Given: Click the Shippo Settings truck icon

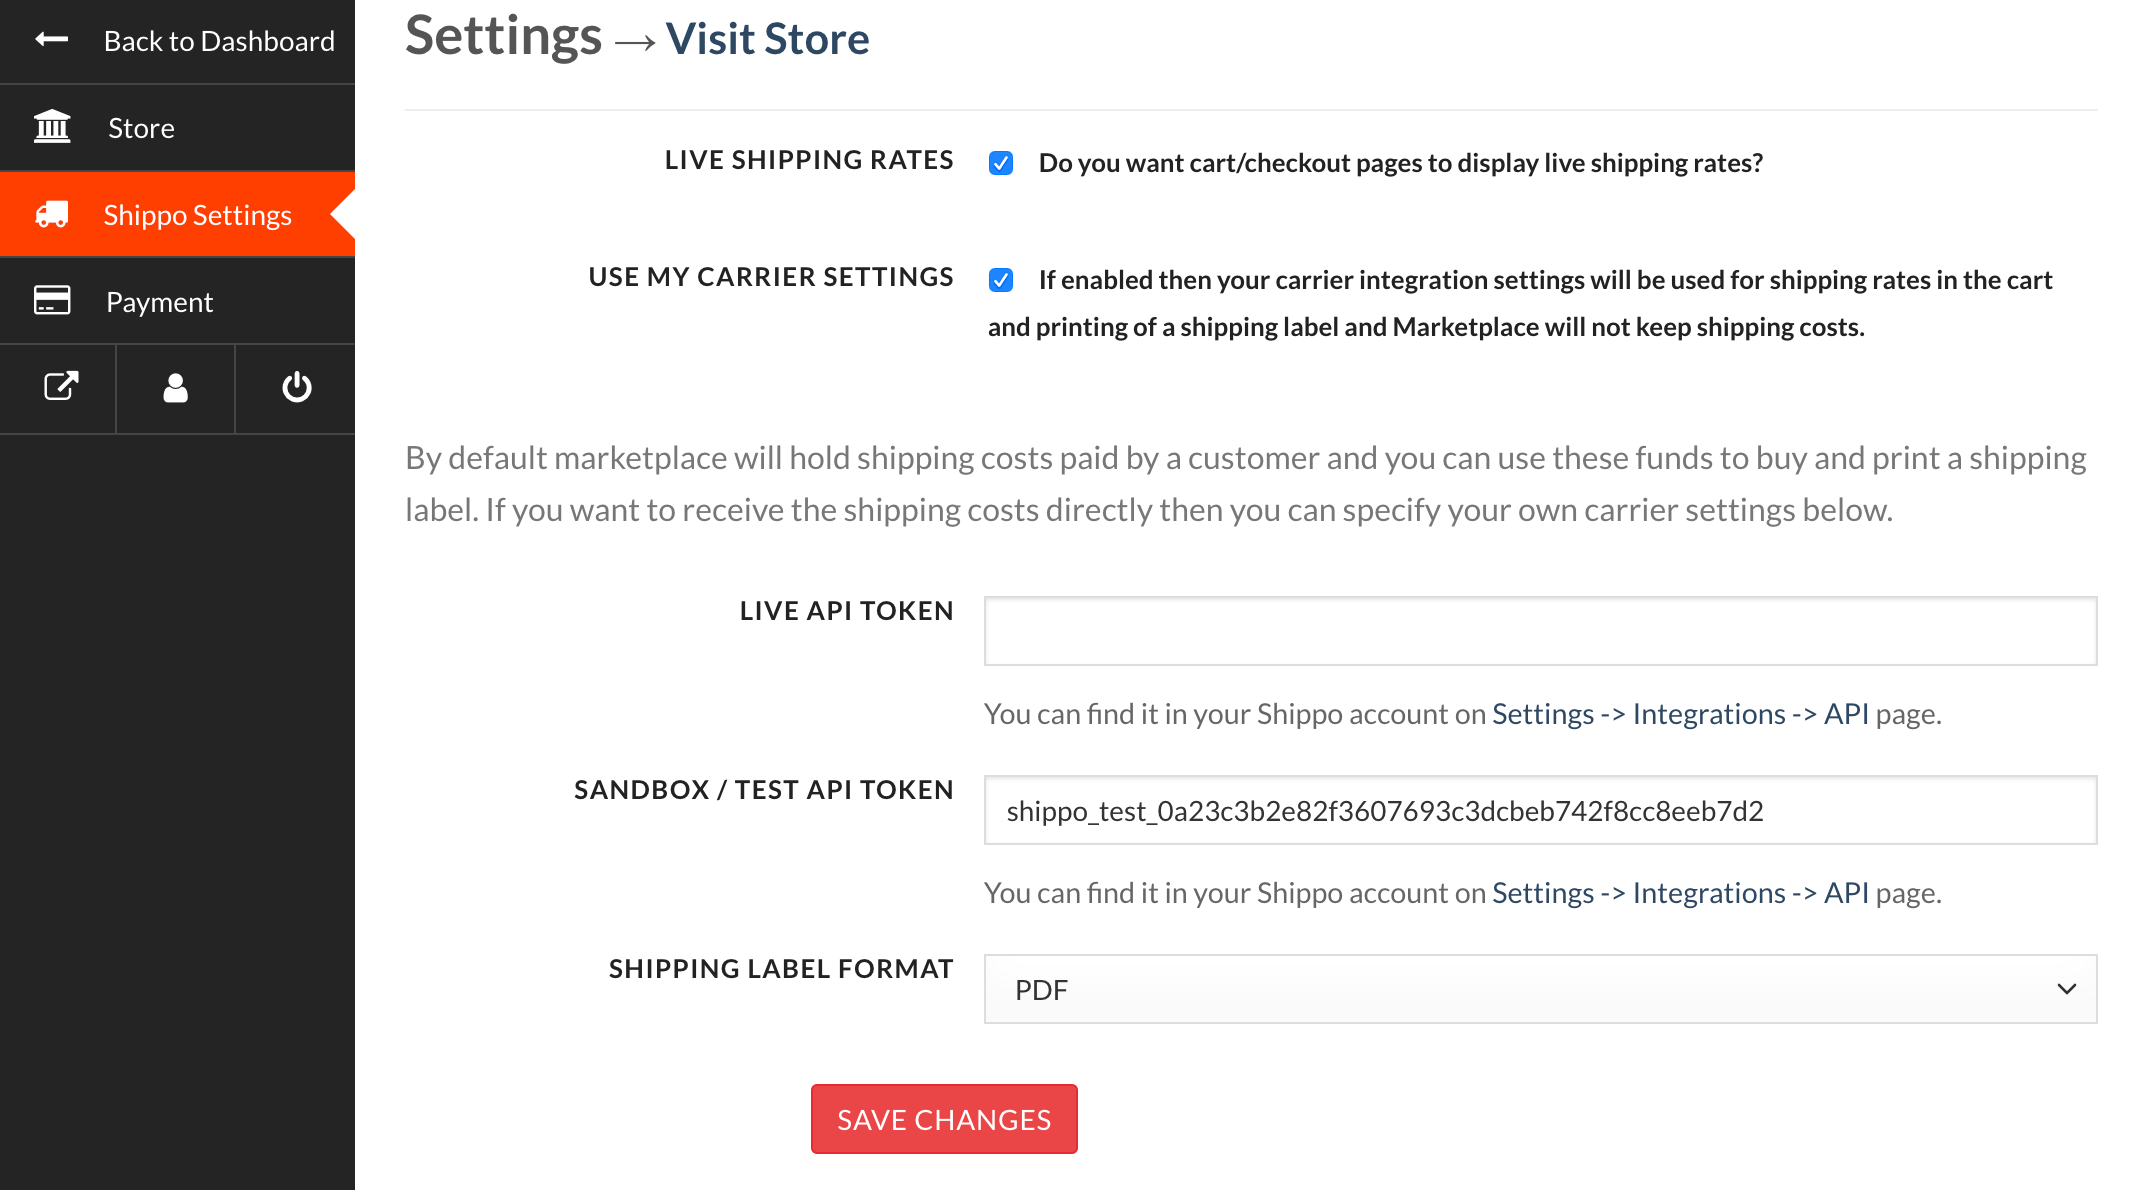Looking at the screenshot, I should click(x=52, y=214).
